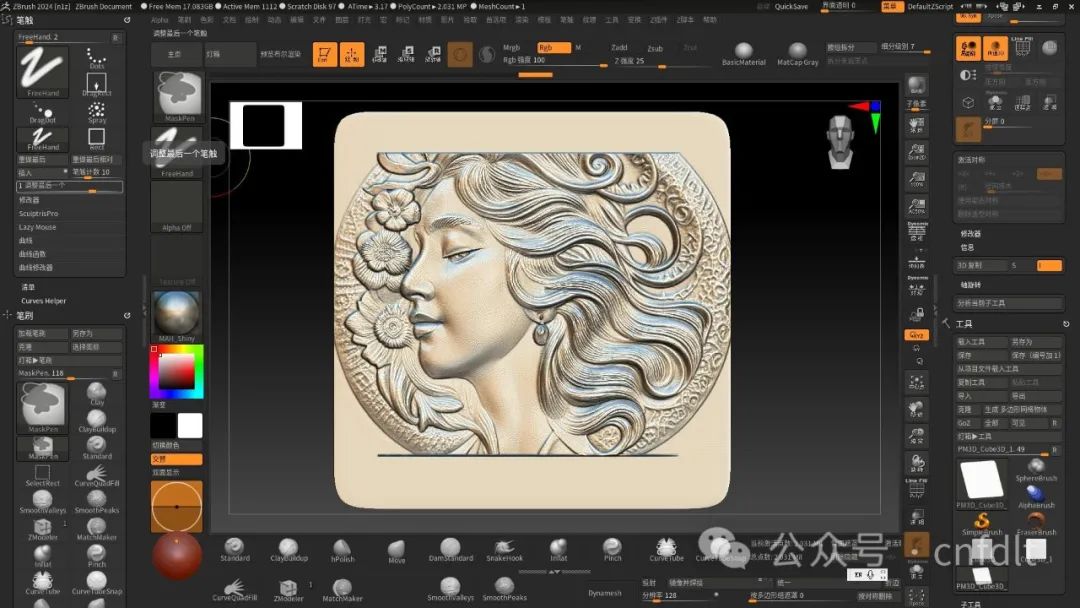Pick the hPolish brush
This screenshot has height=608, width=1080.
click(x=343, y=548)
